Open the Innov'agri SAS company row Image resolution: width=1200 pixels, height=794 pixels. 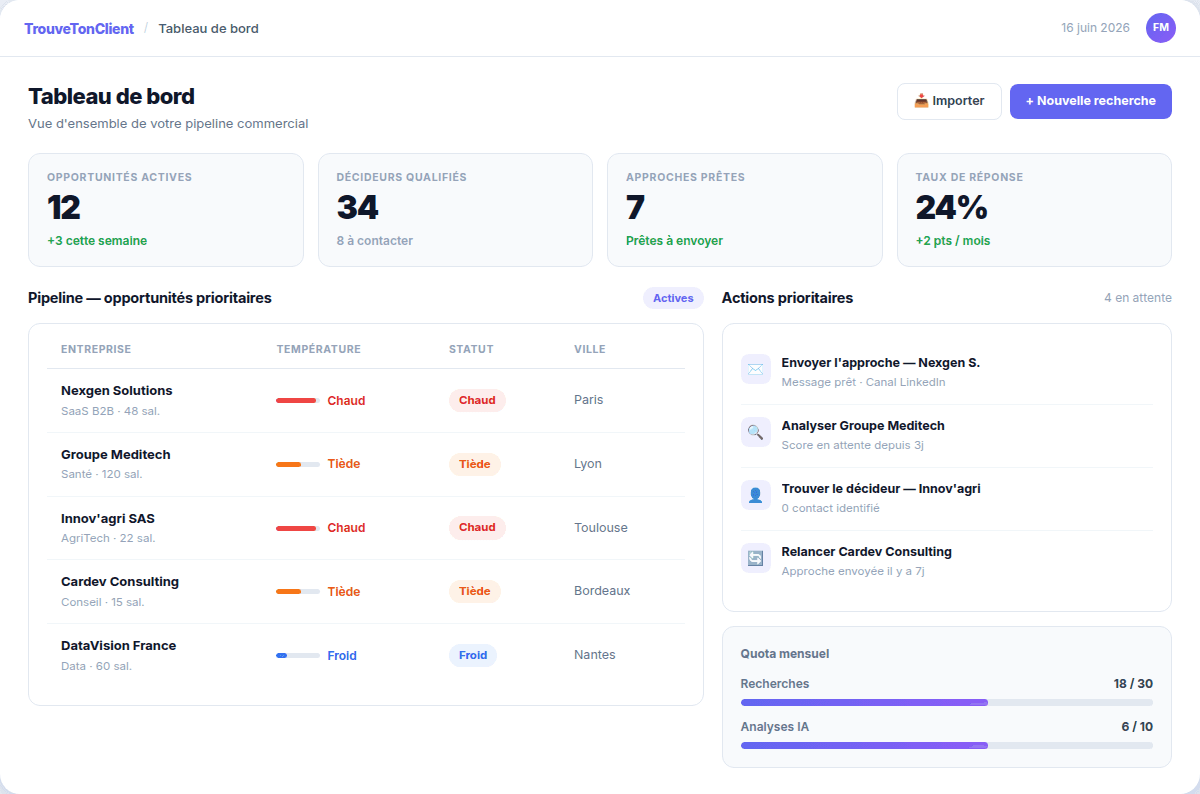(x=366, y=528)
